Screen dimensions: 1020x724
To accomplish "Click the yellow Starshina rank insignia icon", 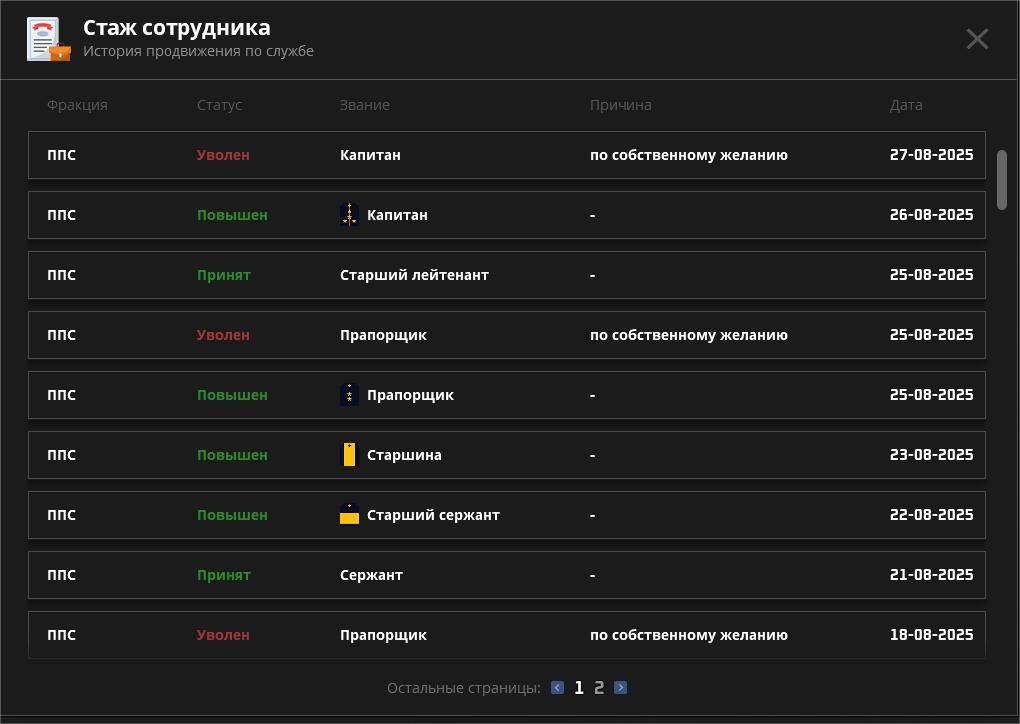I will point(349,455).
